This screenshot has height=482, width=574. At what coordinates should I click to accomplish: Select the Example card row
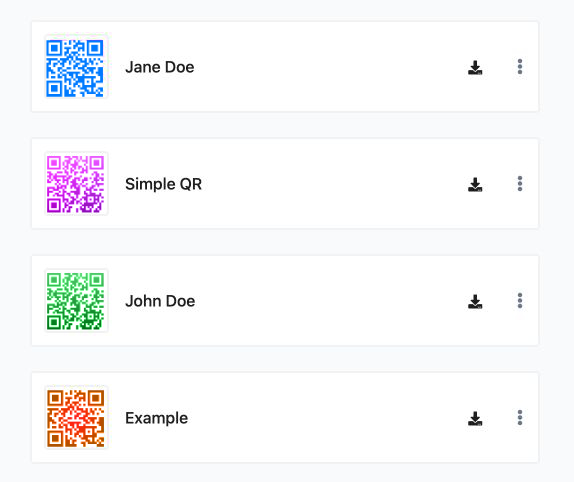[x=285, y=418]
